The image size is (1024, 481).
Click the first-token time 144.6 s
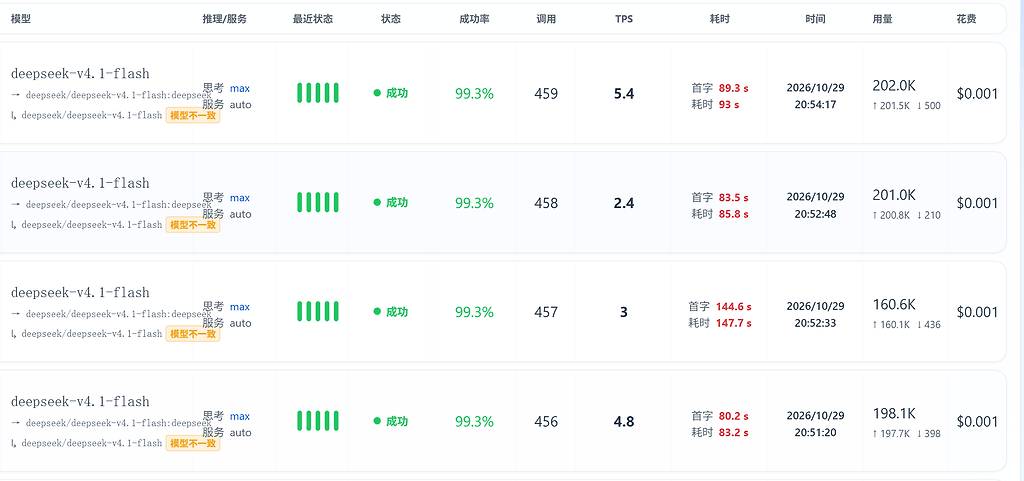pos(734,307)
